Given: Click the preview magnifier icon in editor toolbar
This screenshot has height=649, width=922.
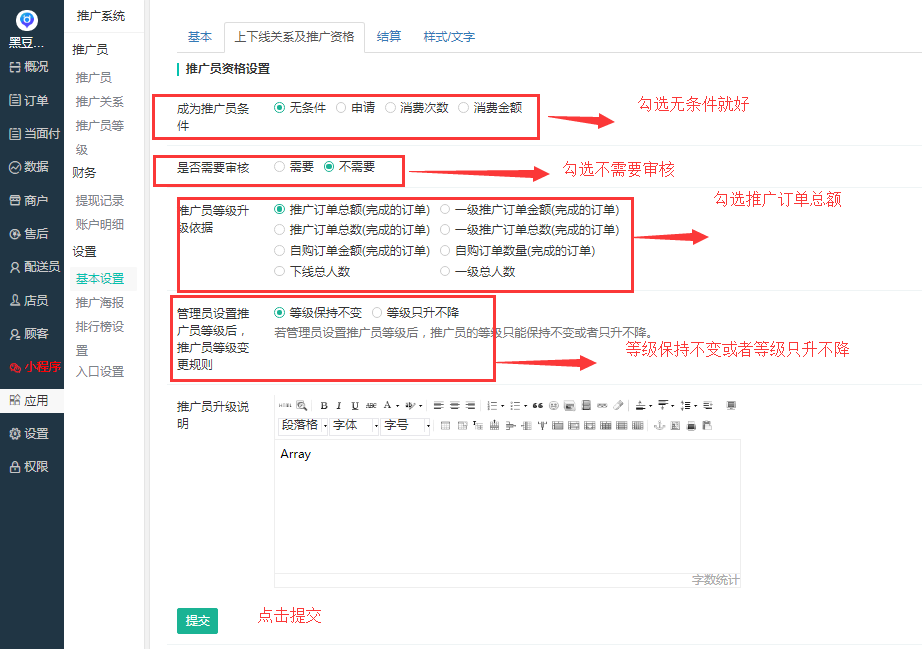Looking at the screenshot, I should click(x=302, y=406).
